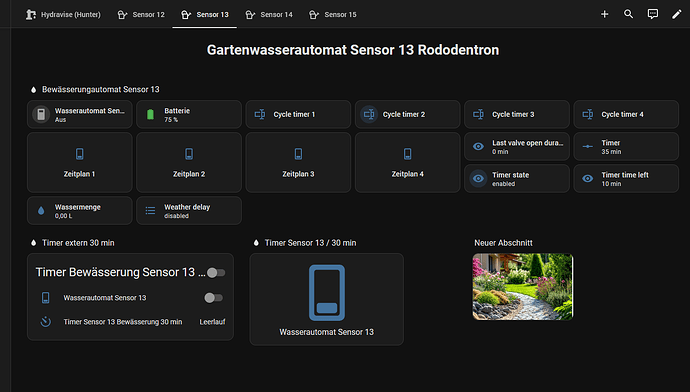Open the Zeitplan 2 label
690x392 pixels.
click(189, 174)
